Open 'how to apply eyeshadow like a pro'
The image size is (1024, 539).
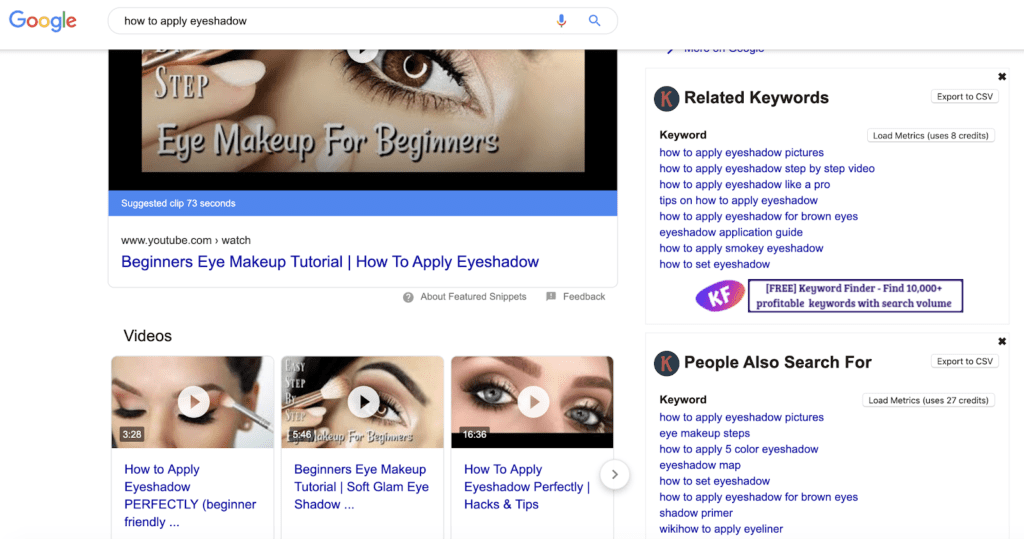coord(744,184)
